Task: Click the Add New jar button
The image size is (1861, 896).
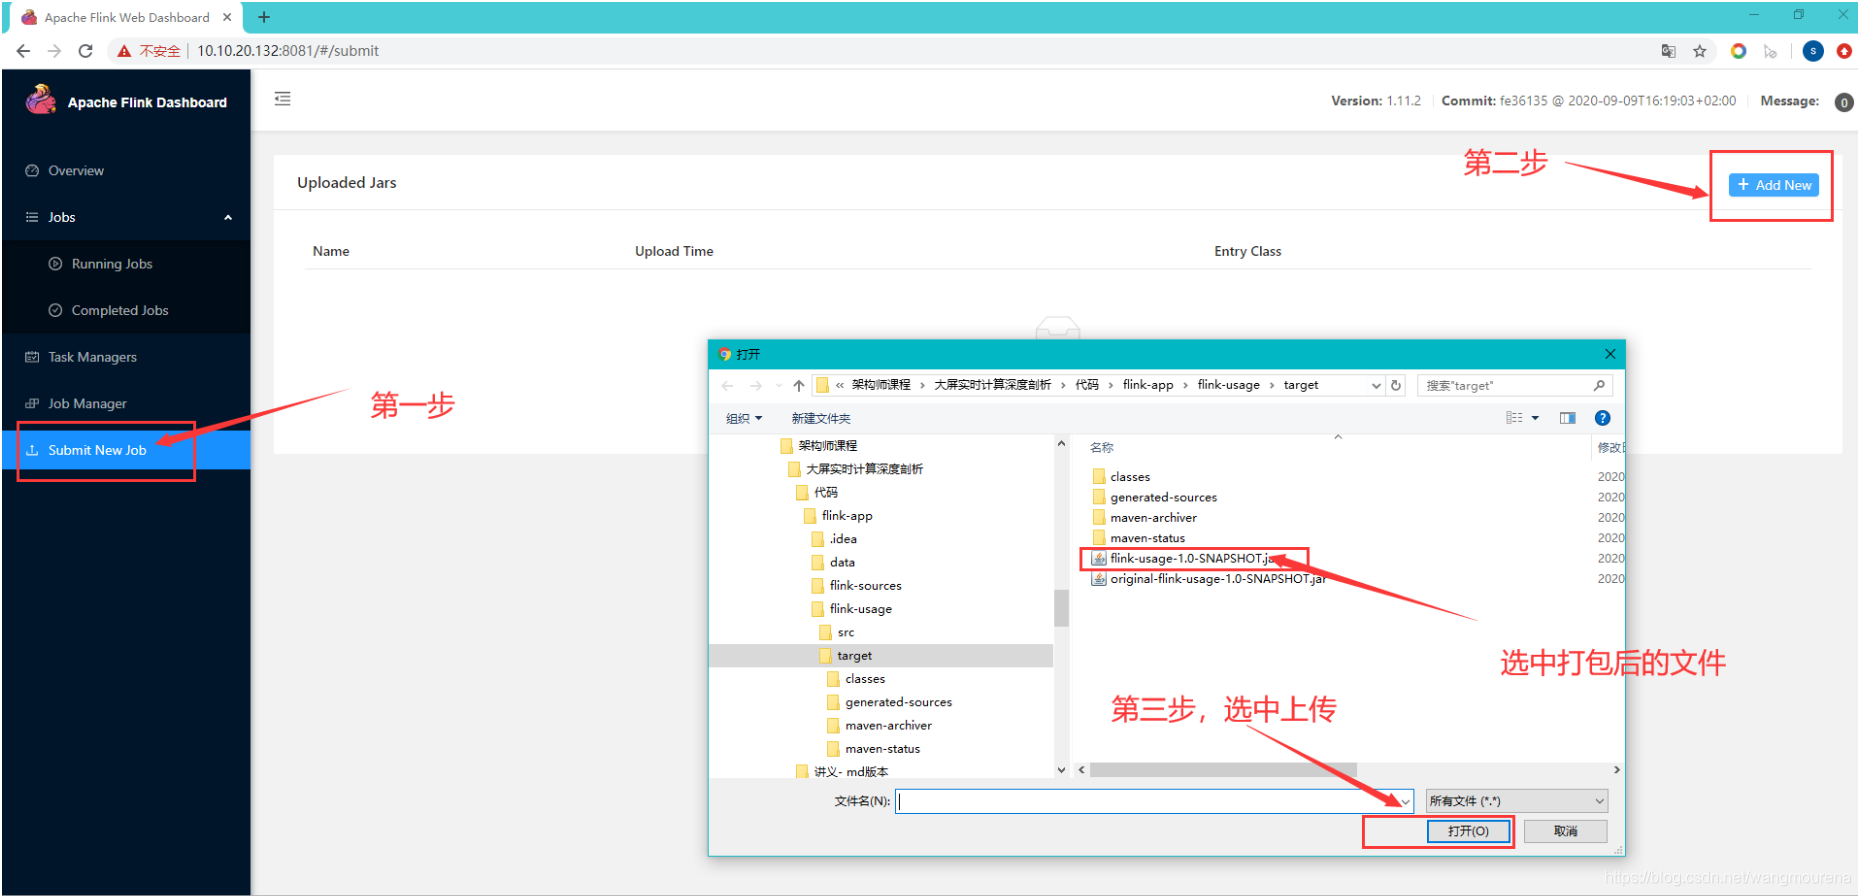Action: (1774, 185)
